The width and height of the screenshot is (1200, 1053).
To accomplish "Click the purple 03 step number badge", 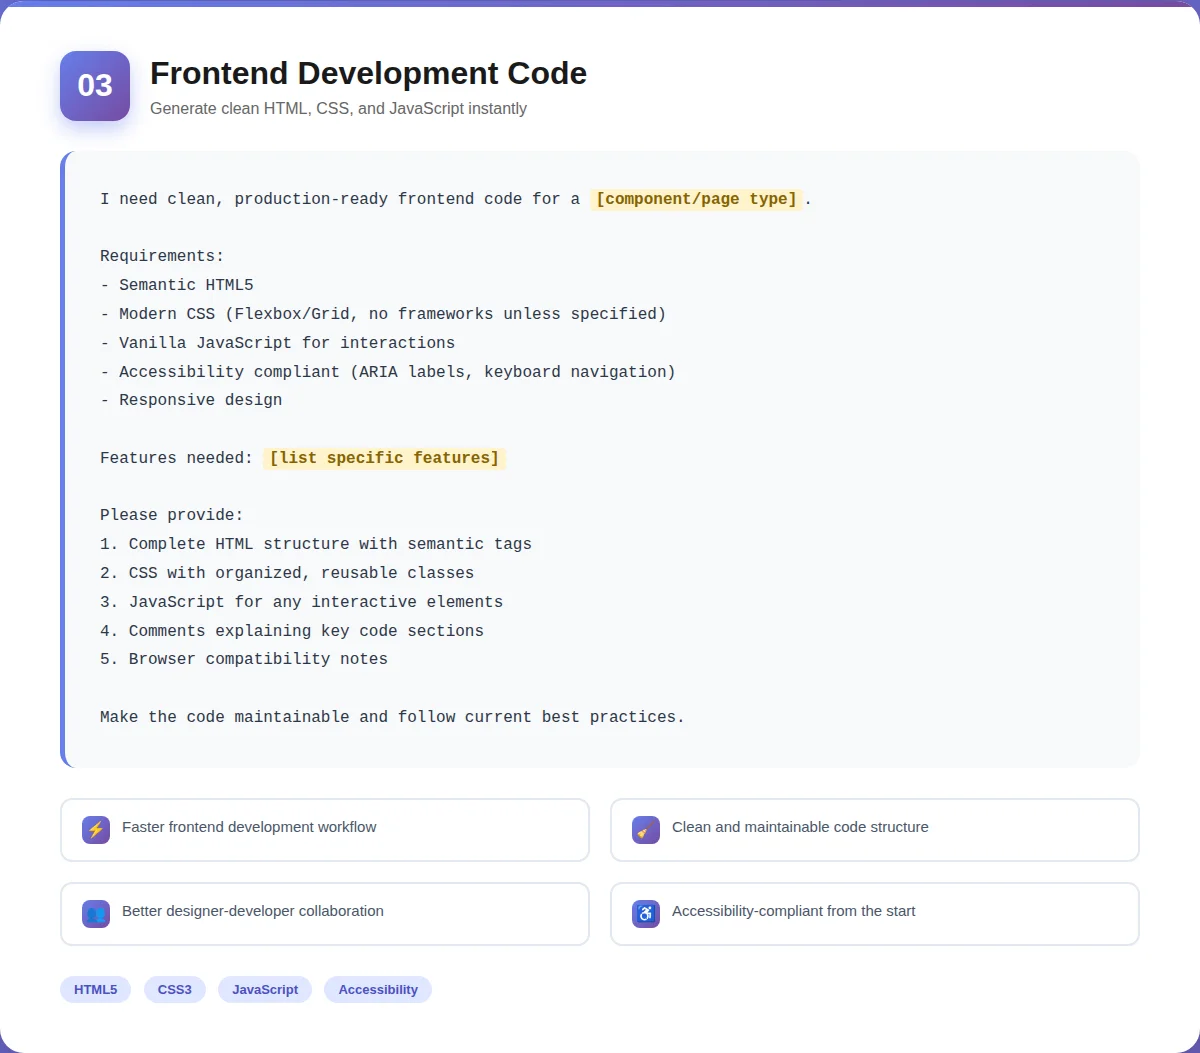I will click(95, 86).
